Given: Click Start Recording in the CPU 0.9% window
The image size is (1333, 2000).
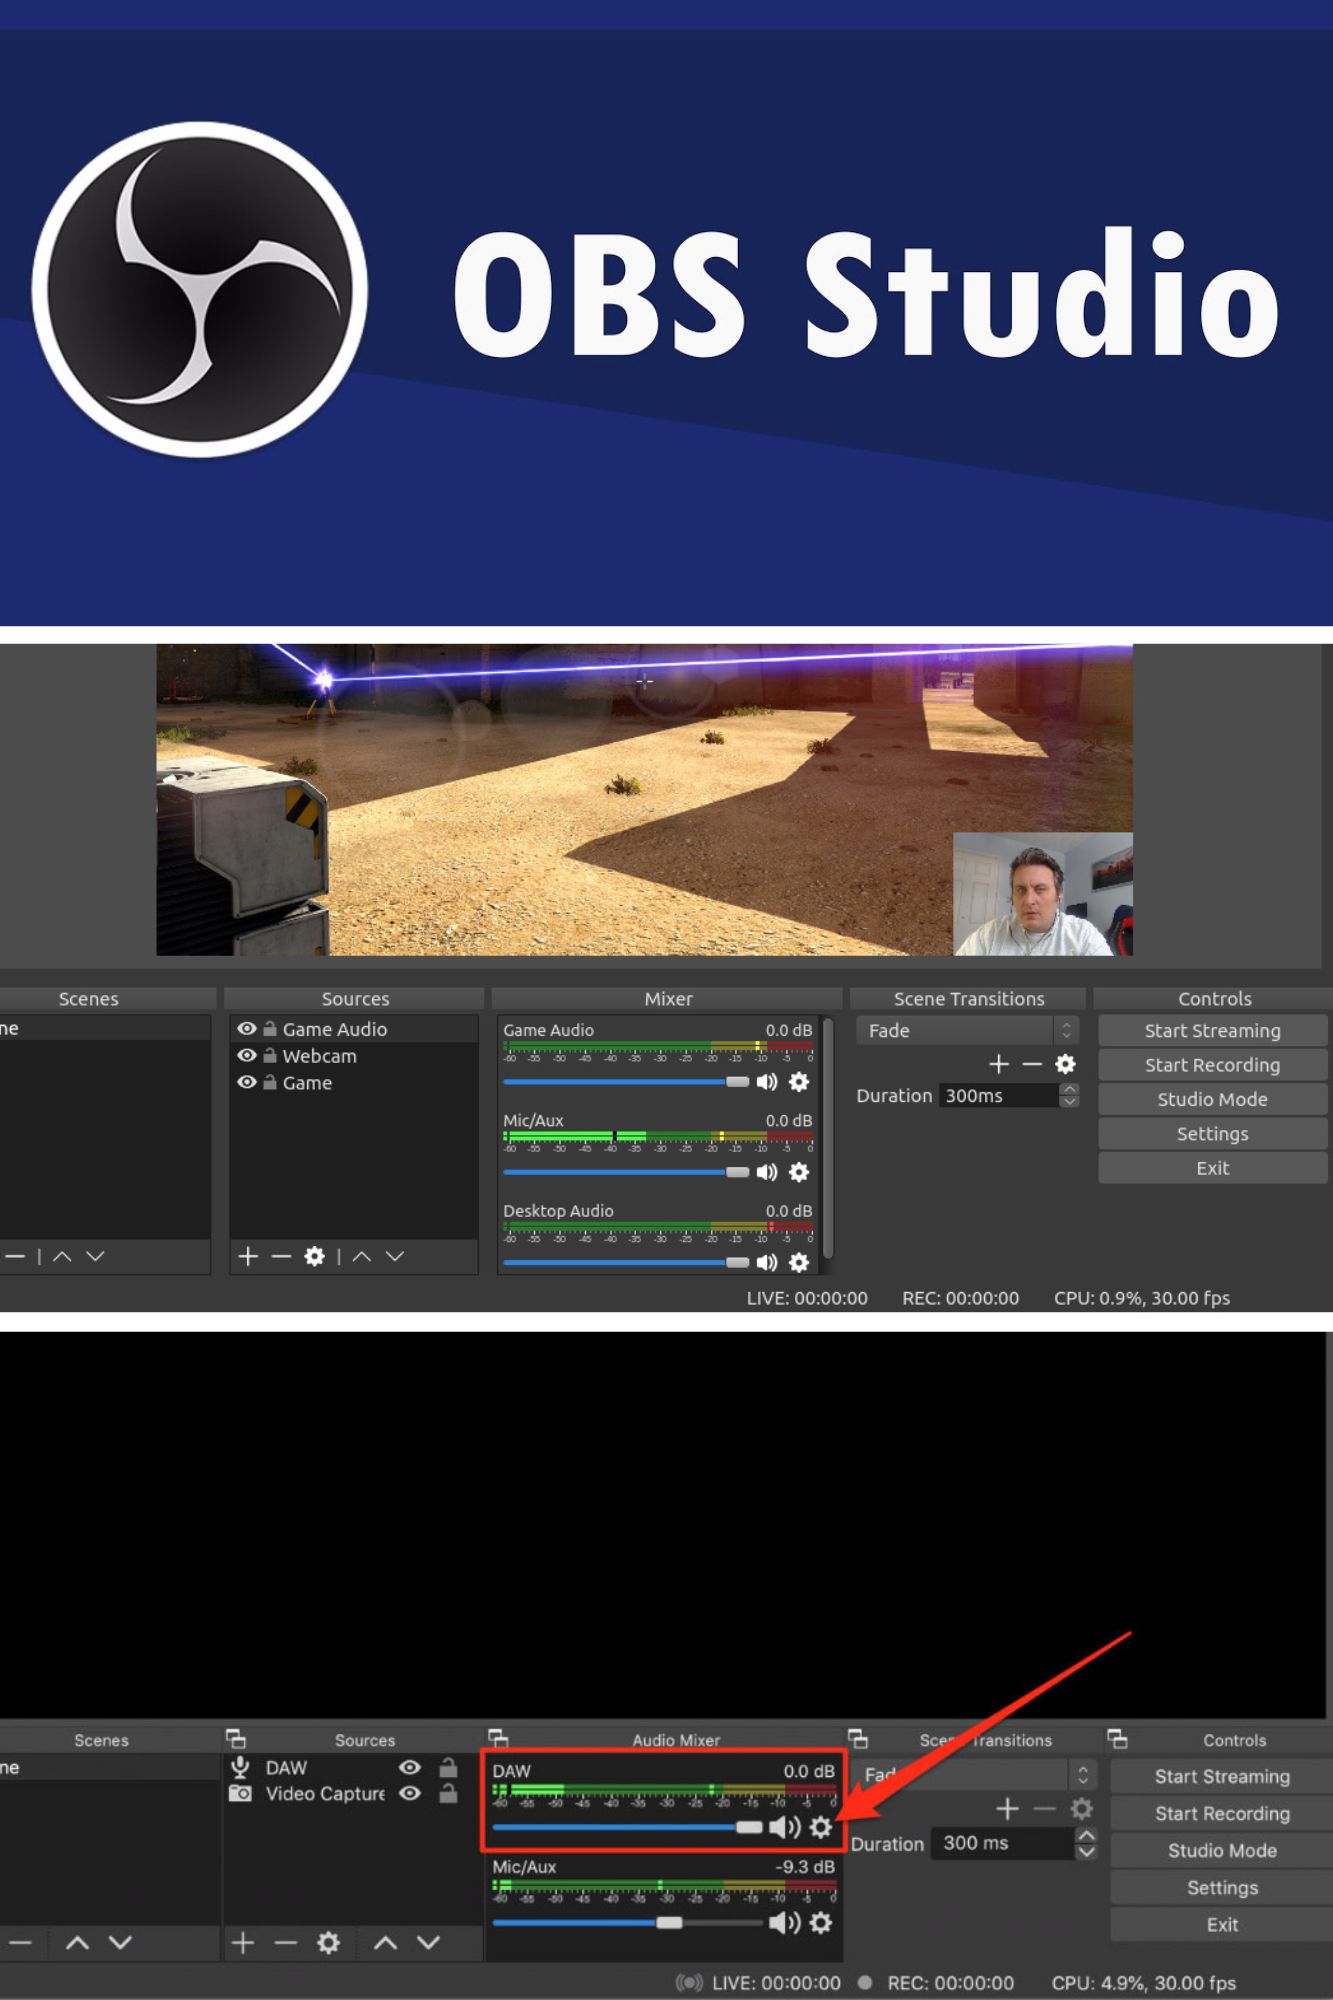Looking at the screenshot, I should tap(1212, 1065).
